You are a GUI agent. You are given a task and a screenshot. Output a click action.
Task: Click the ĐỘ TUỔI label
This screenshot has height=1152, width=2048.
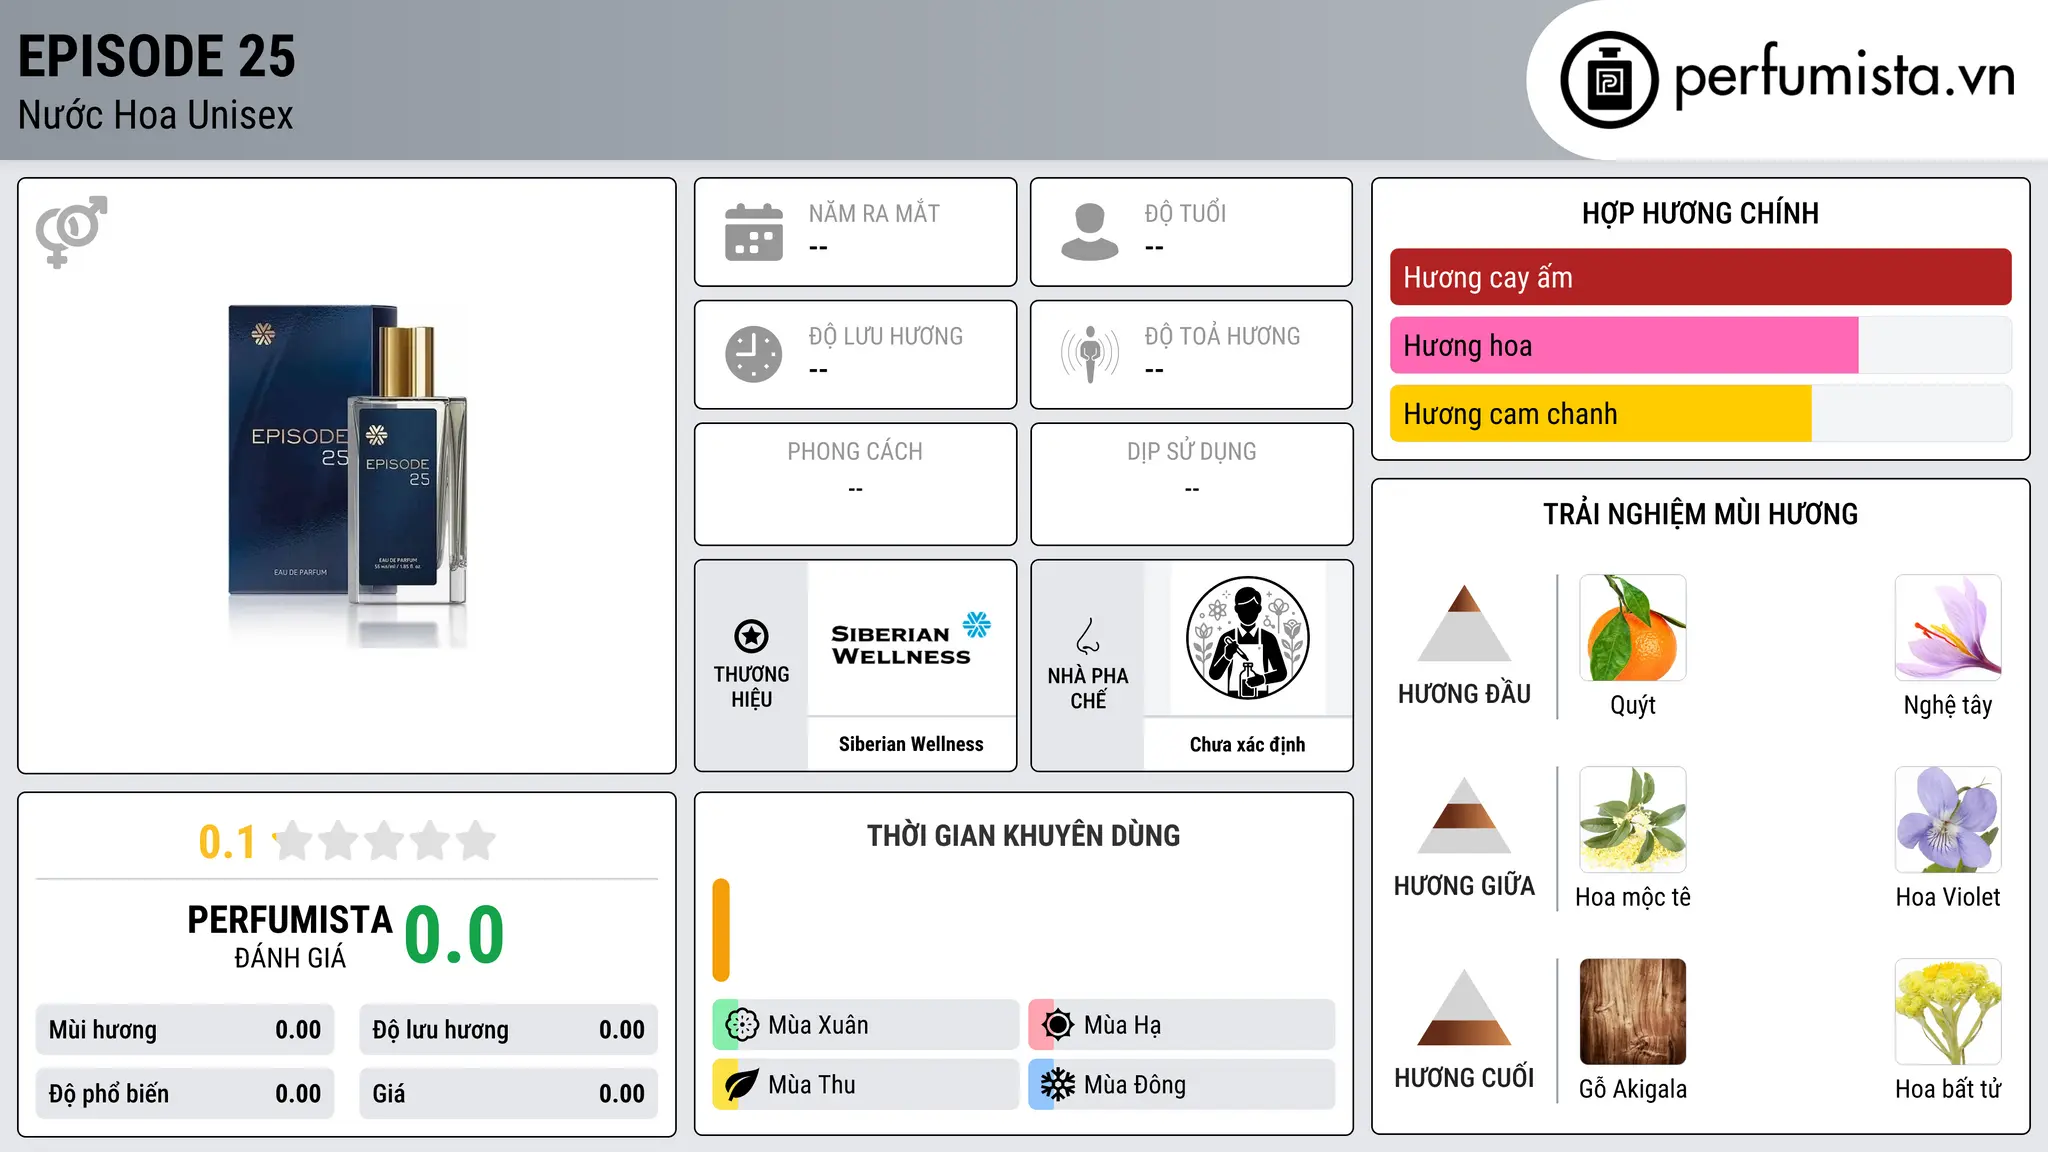1185,213
